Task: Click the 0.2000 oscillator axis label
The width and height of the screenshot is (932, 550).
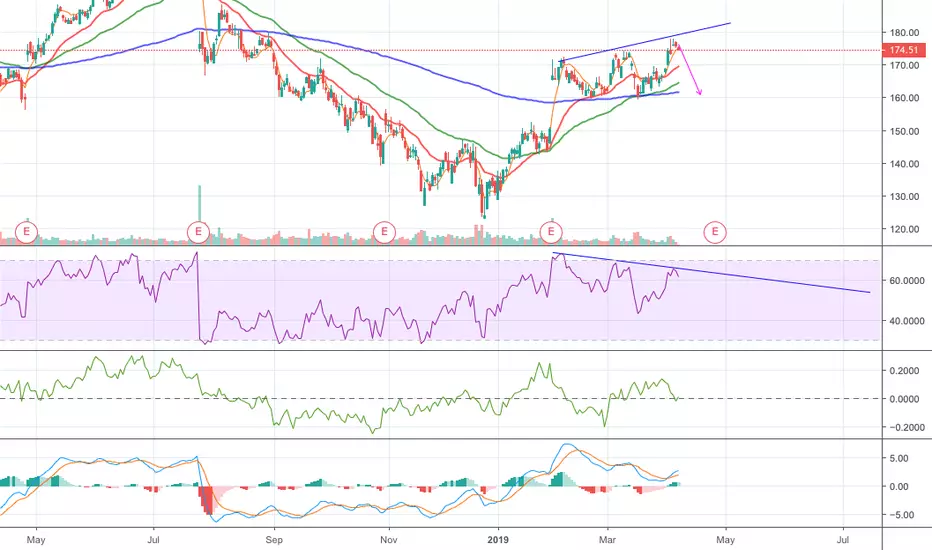Action: (x=904, y=371)
